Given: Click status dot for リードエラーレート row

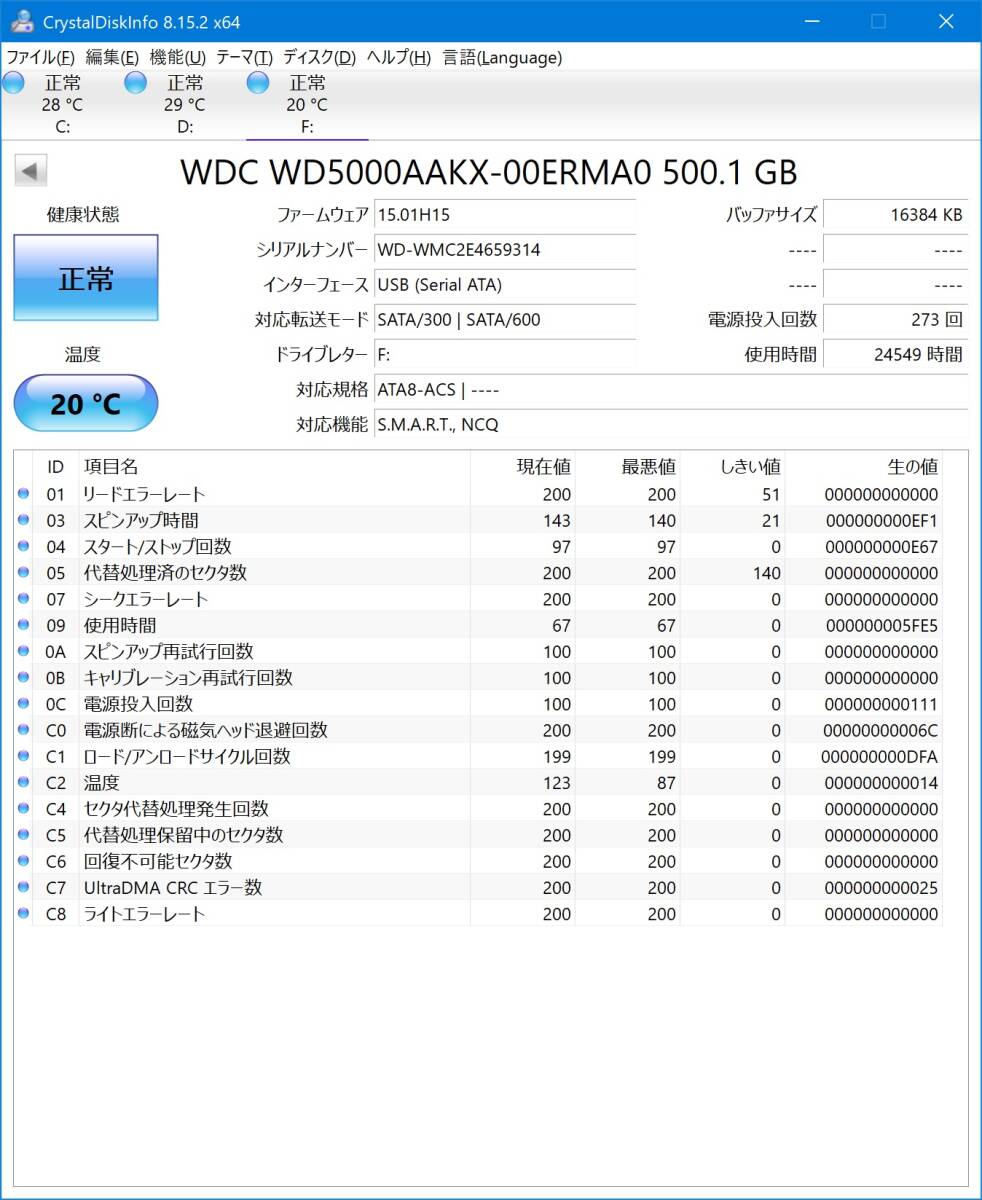Looking at the screenshot, I should click(23, 494).
